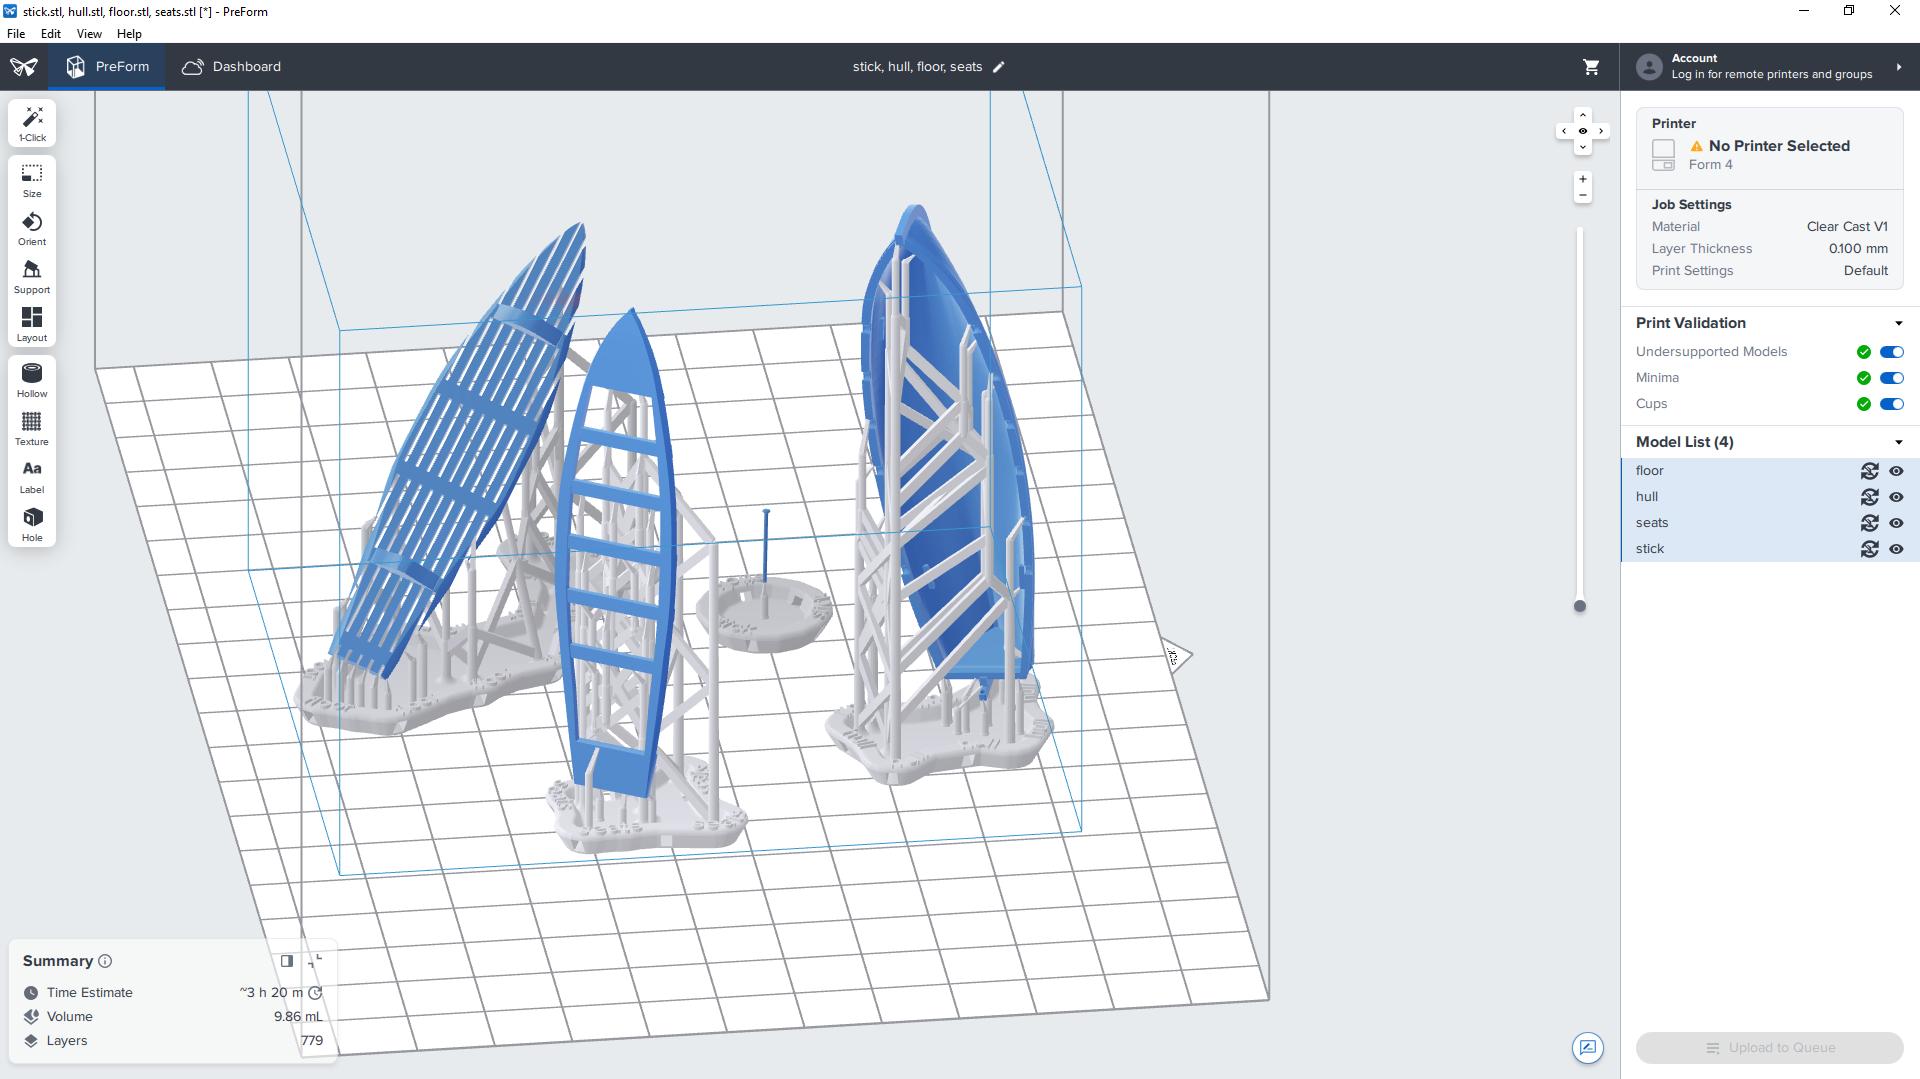This screenshot has height=1079, width=1920.
Task: Open the File menu
Action: [x=16, y=34]
